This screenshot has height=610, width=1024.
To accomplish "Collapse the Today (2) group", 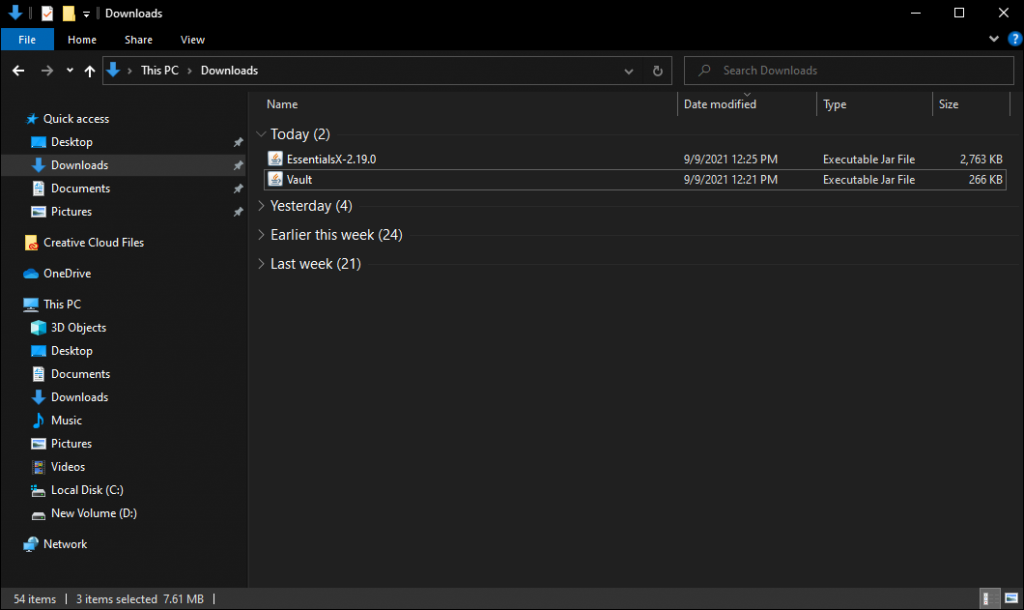I will (x=261, y=134).
